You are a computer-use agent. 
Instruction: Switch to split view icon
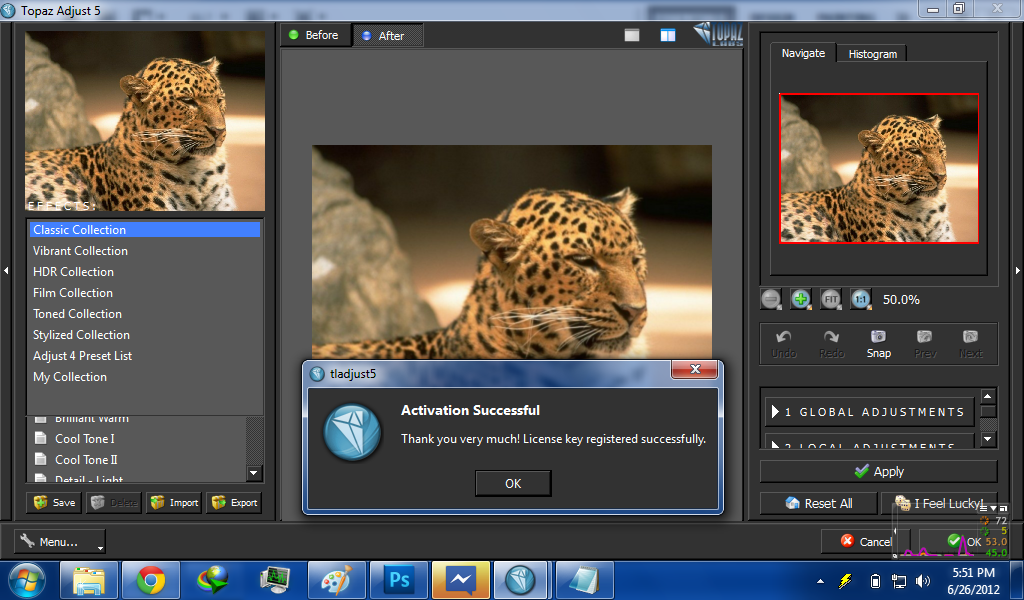click(667, 35)
